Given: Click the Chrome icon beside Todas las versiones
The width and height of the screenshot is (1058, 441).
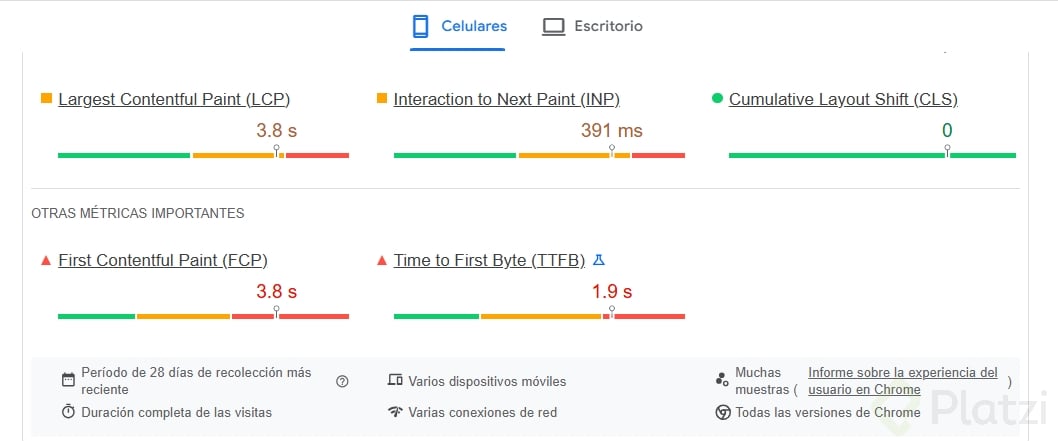Looking at the screenshot, I should (722, 412).
